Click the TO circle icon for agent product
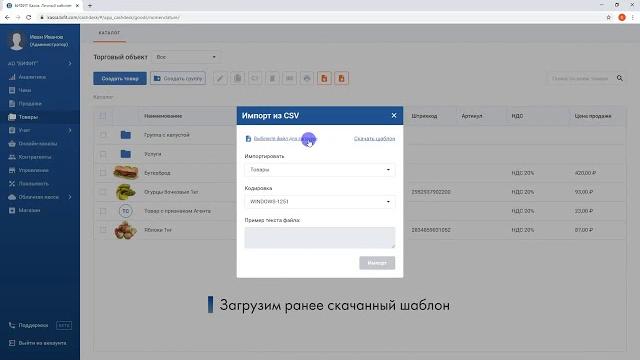 126,211
